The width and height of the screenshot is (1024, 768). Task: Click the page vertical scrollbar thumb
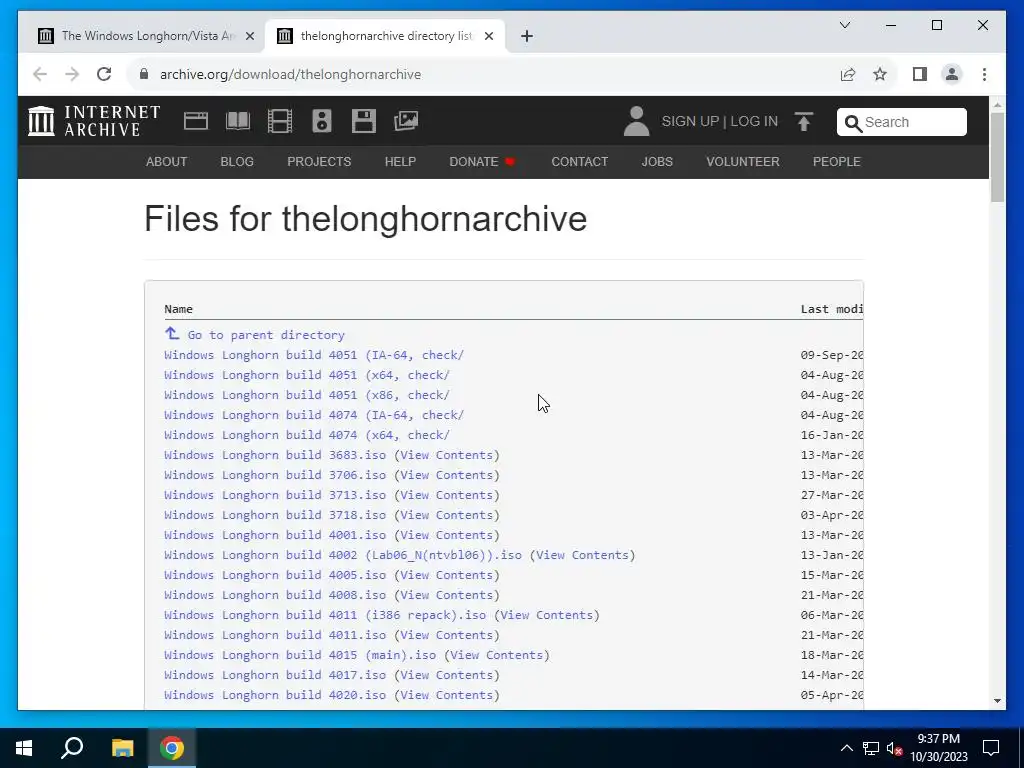[x=997, y=157]
